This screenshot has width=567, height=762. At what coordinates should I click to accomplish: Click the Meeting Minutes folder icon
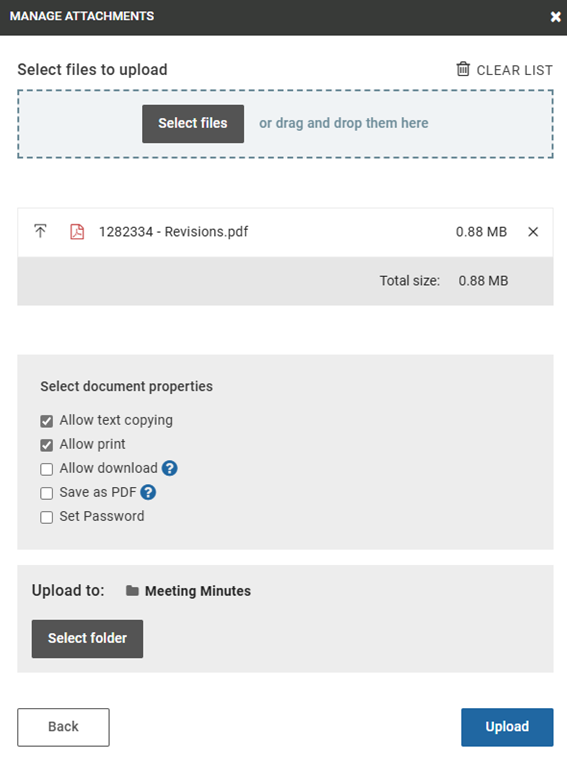click(132, 590)
